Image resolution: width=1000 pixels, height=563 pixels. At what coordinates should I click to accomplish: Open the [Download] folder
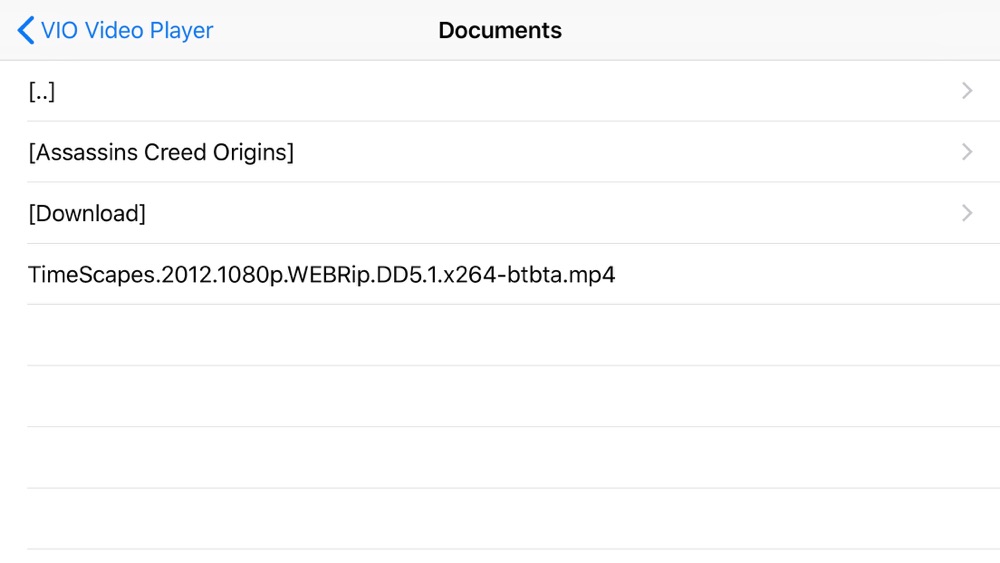tap(87, 213)
